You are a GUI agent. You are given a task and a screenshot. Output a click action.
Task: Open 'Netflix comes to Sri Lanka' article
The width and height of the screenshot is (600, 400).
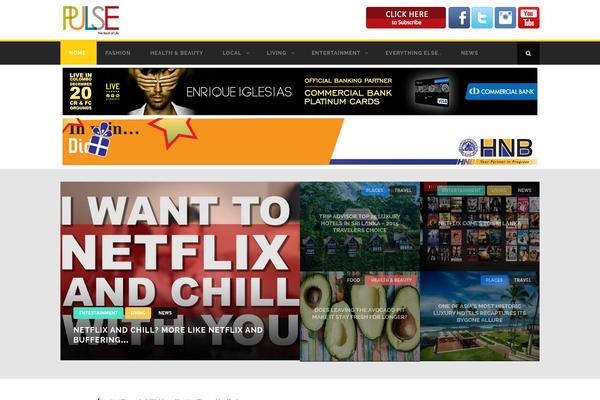point(479,223)
